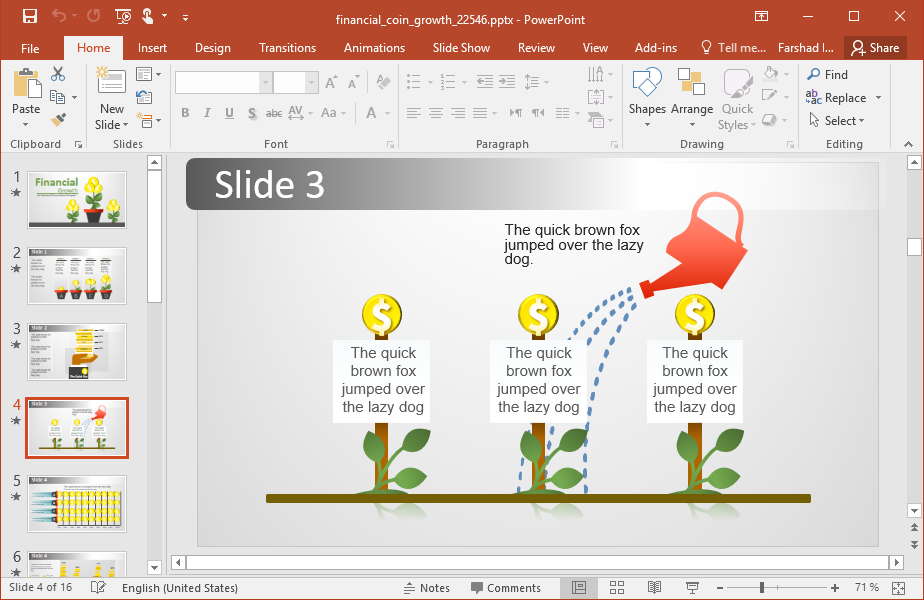Screen dimensions: 924x600
Task: Select the Format Painter brush
Action: 58,120
